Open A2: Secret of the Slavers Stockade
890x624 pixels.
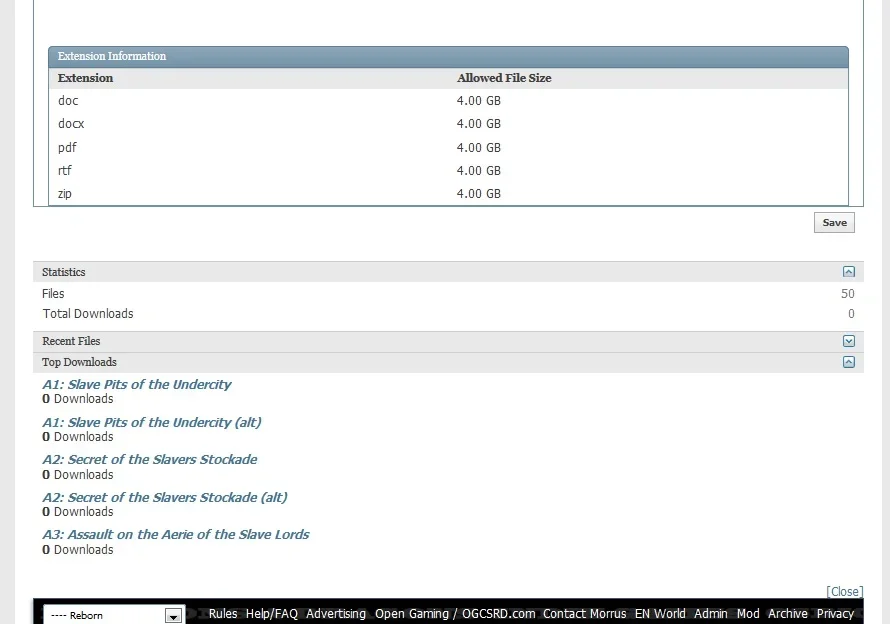pyautogui.click(x=149, y=459)
